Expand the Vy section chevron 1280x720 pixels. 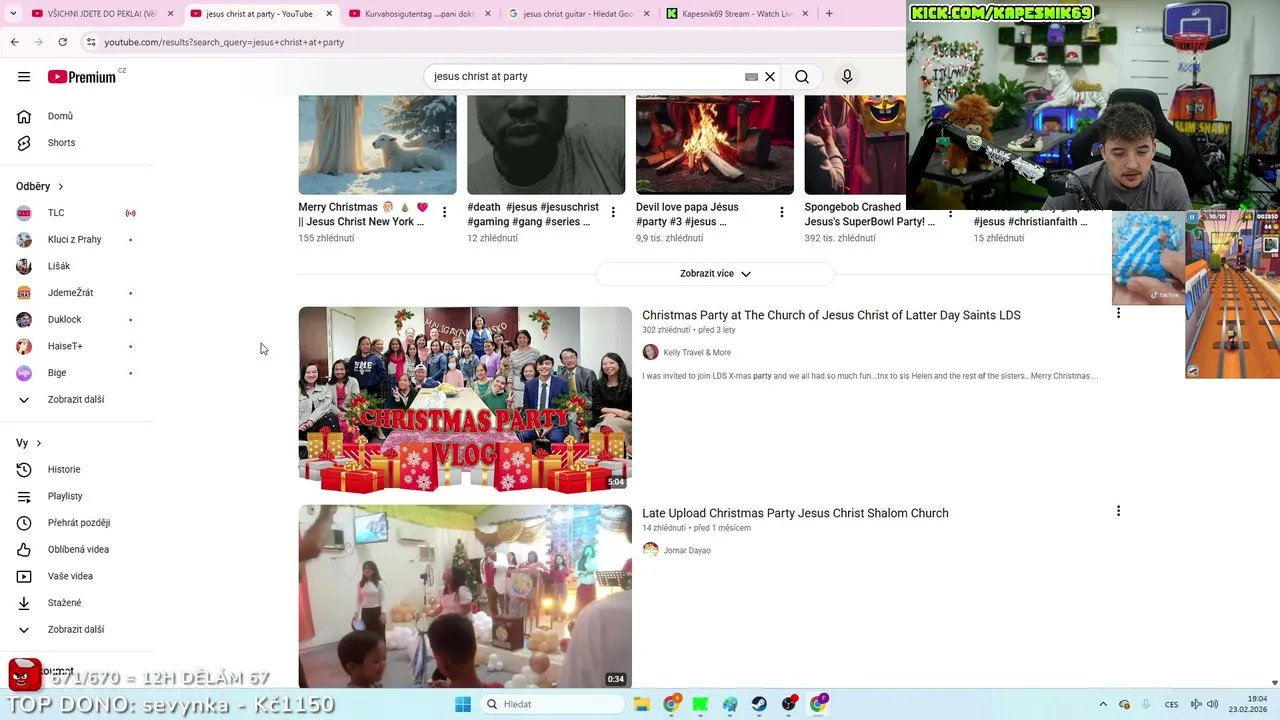39,443
